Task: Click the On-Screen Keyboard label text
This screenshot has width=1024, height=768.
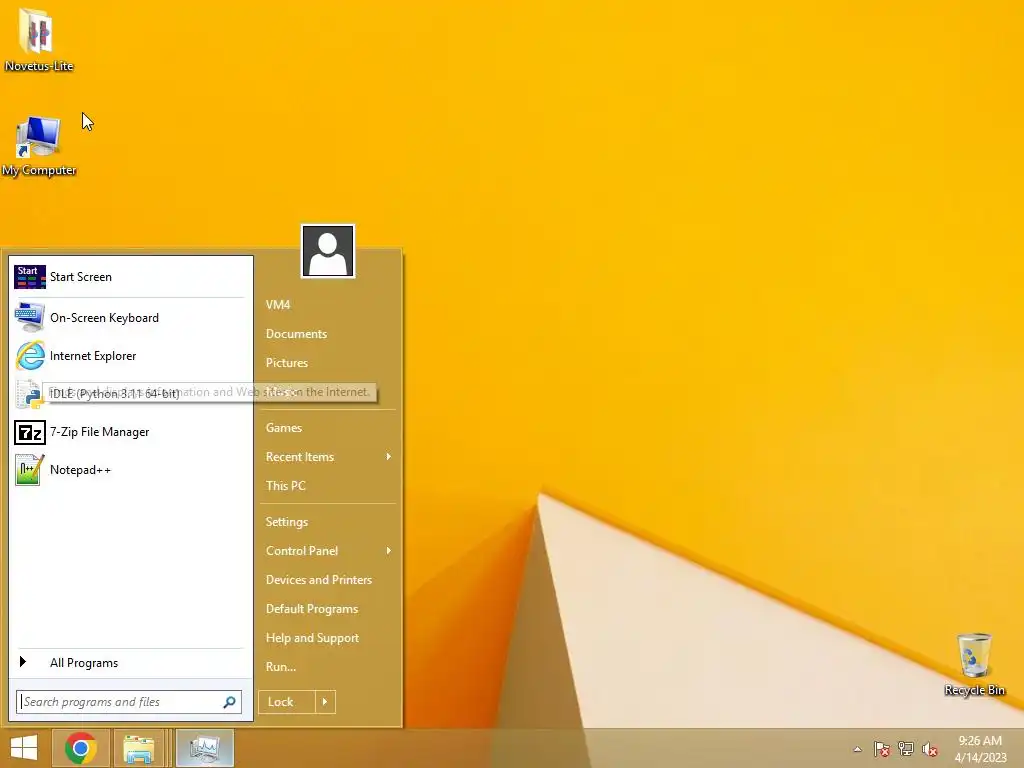Action: coord(104,318)
